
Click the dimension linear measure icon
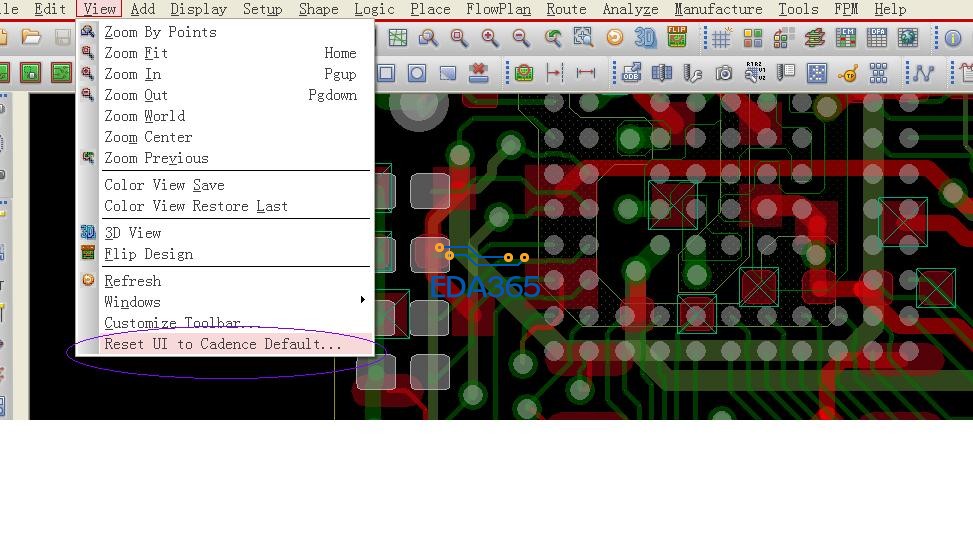tap(586, 73)
